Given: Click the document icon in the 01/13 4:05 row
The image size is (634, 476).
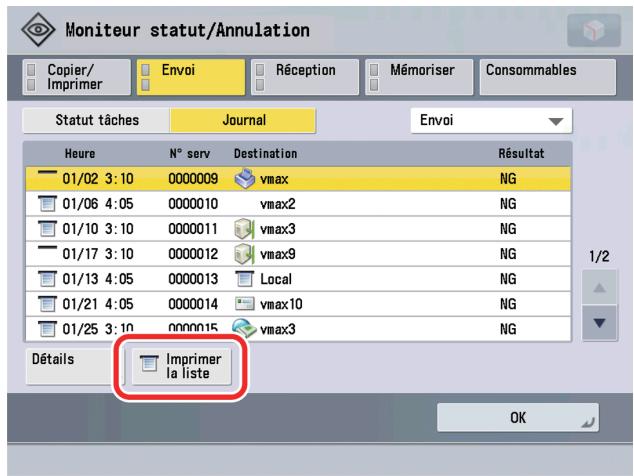Looking at the screenshot, I should click(47, 279).
